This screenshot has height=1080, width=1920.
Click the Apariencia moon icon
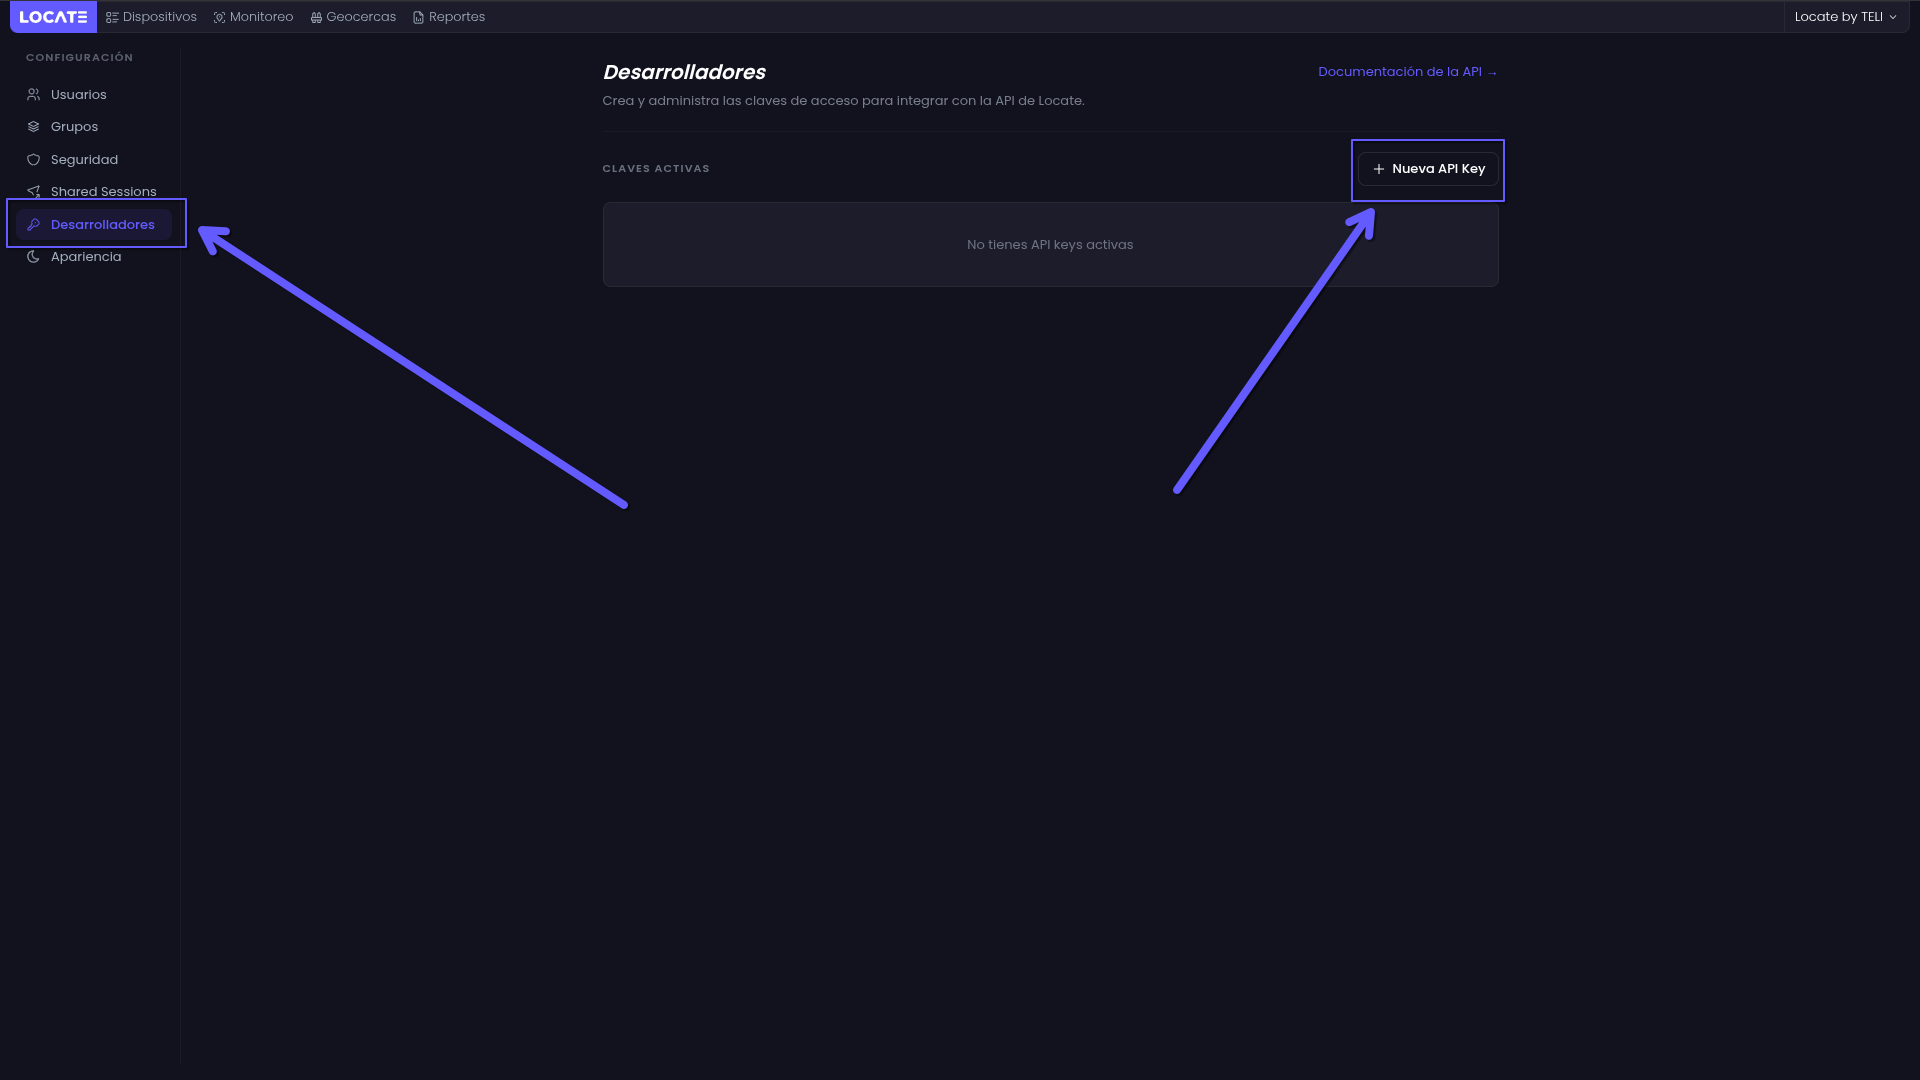(x=33, y=257)
